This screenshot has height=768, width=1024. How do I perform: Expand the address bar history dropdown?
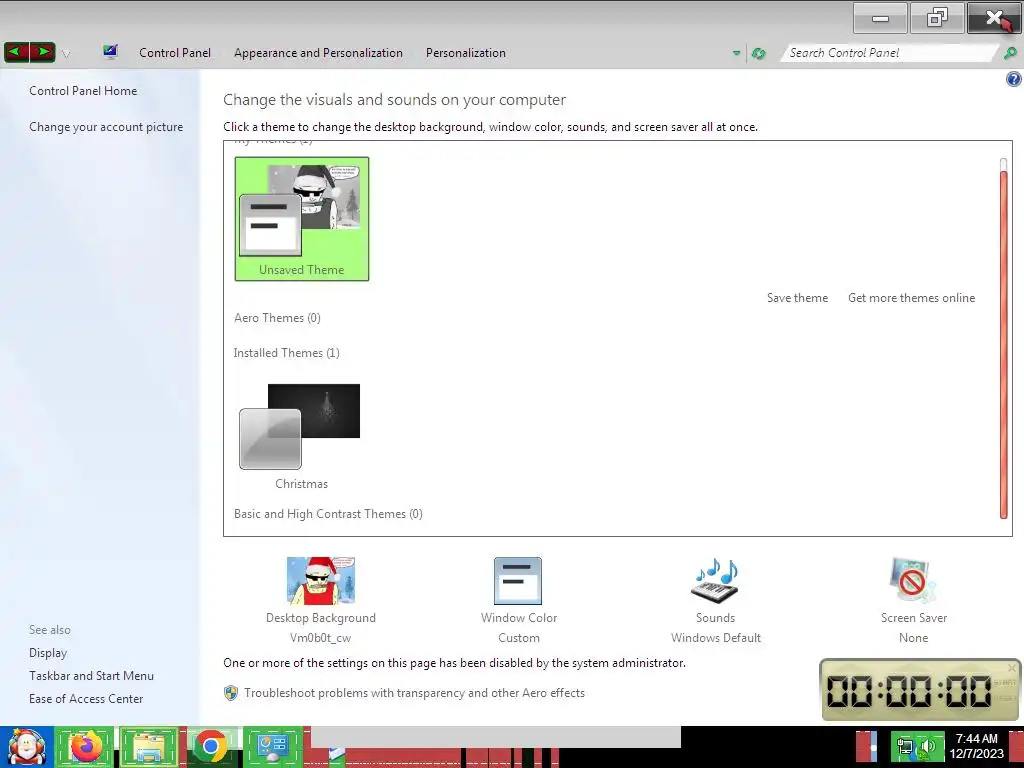736,53
